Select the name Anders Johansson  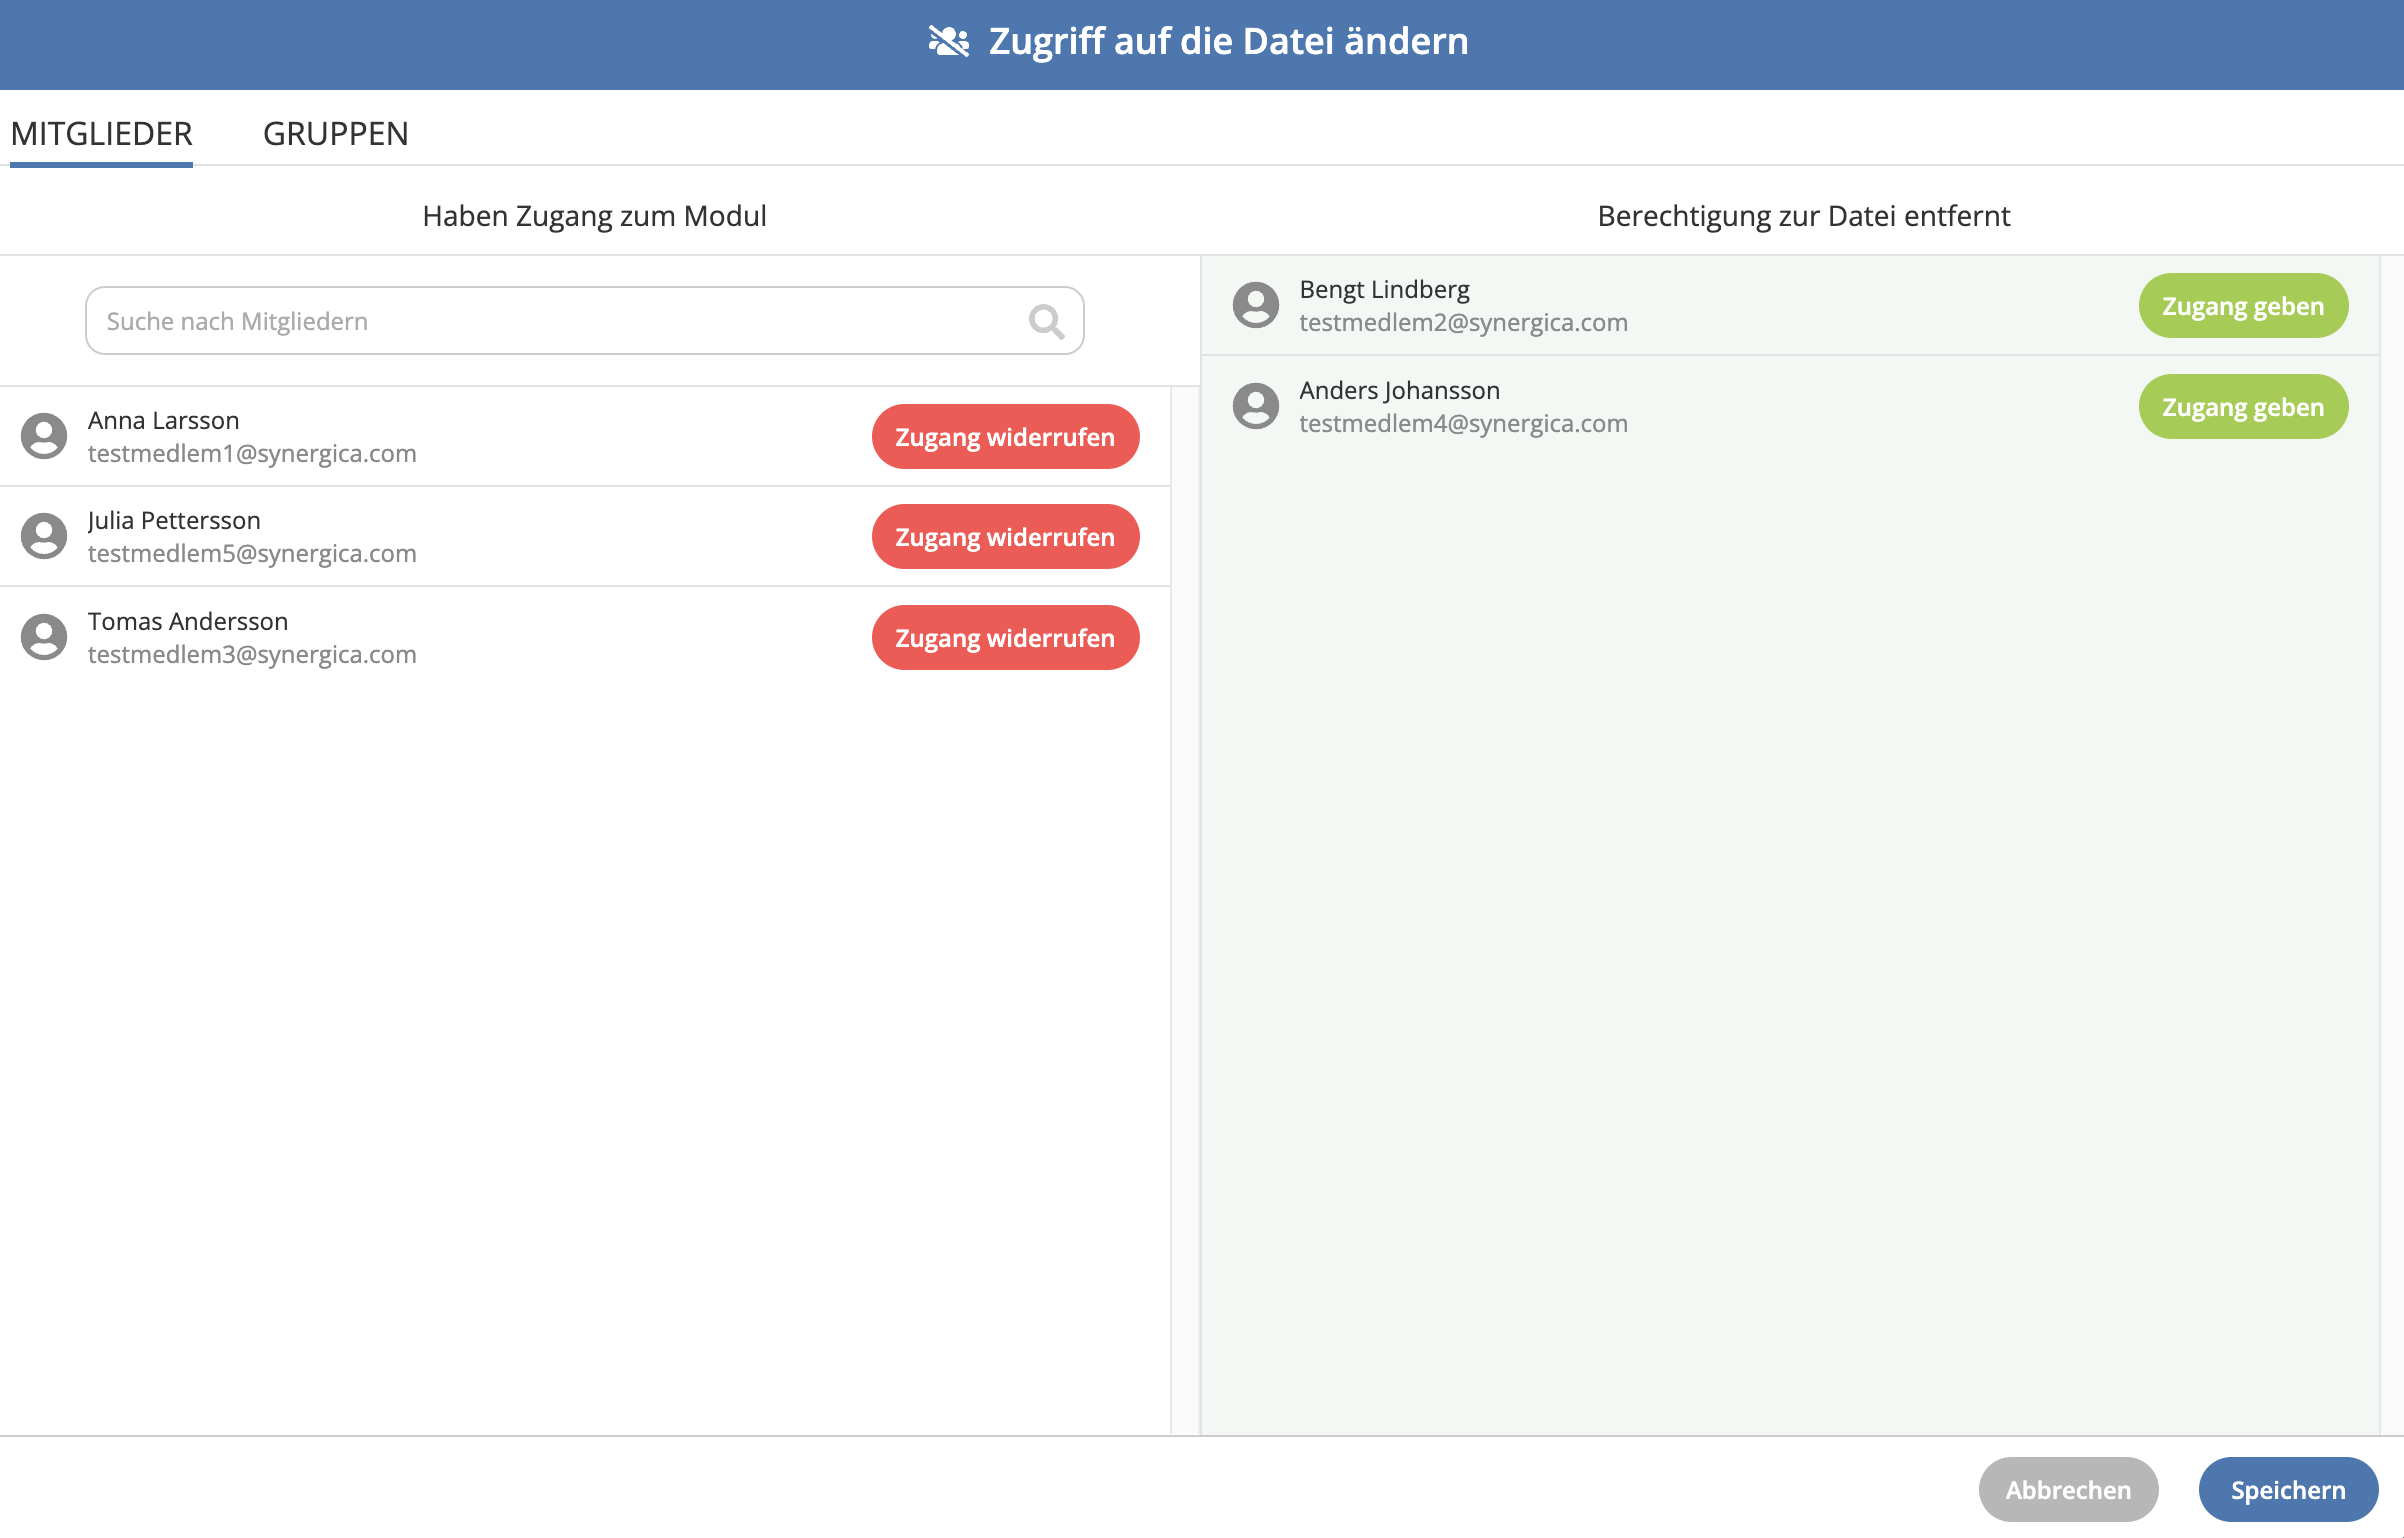[1399, 390]
